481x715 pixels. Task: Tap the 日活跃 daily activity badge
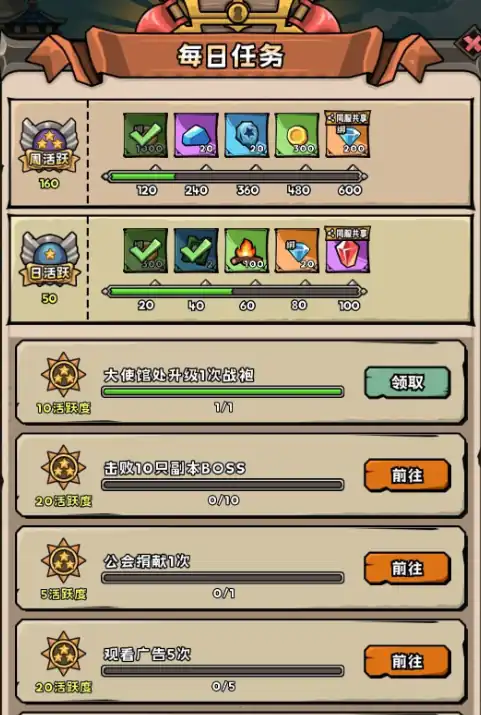pos(49,260)
